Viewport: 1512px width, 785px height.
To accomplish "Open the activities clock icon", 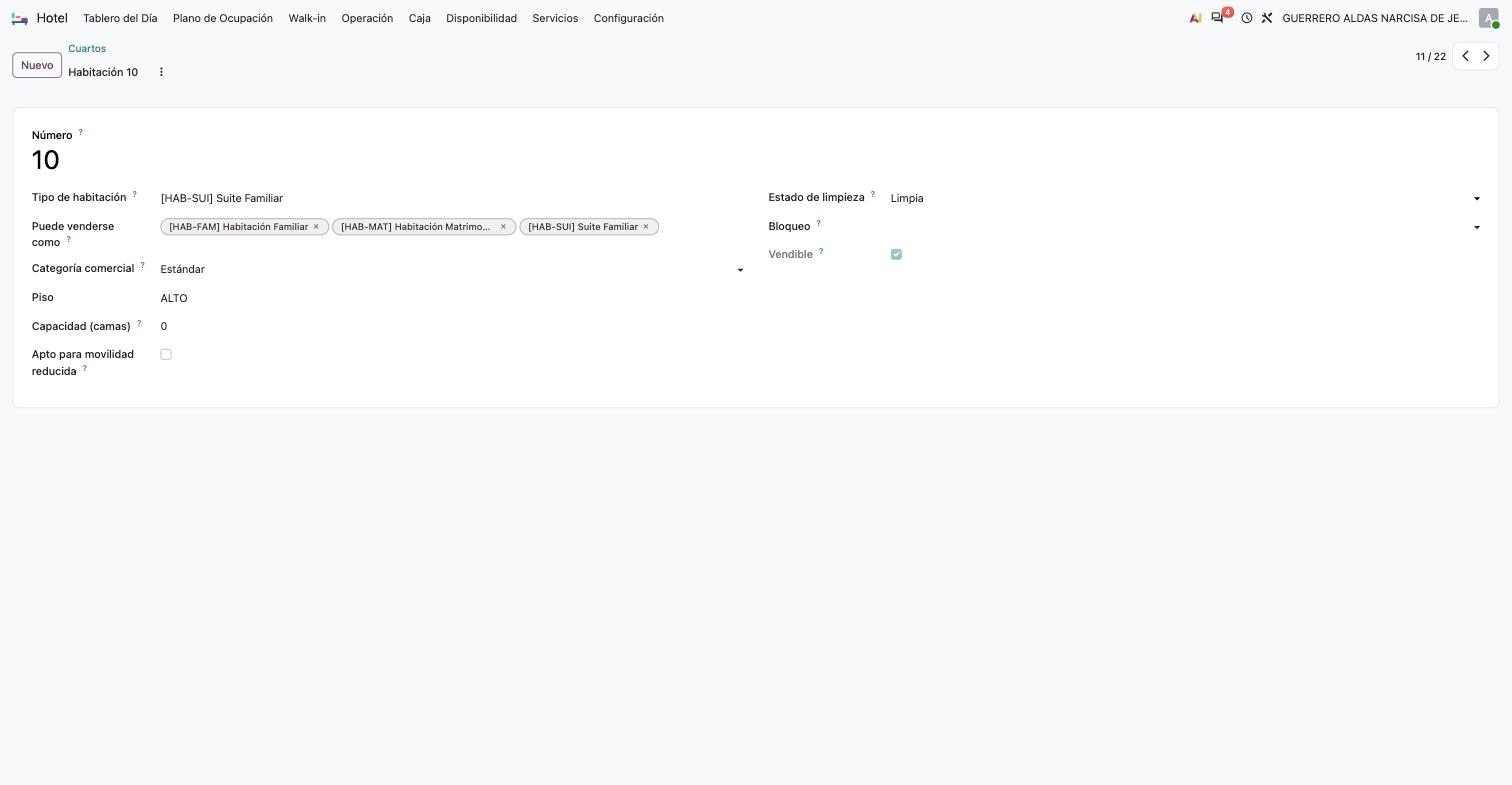I will coord(1247,18).
